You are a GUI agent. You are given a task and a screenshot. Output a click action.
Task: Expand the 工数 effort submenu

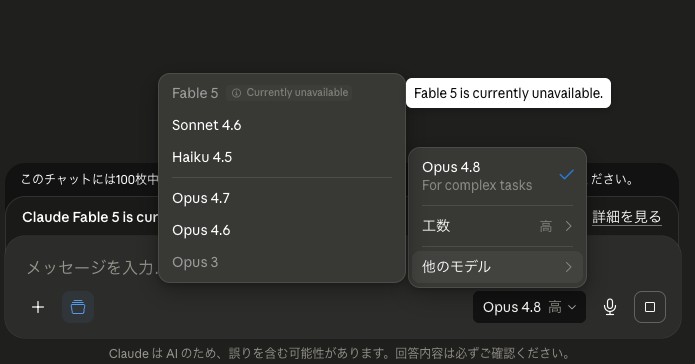coord(497,226)
